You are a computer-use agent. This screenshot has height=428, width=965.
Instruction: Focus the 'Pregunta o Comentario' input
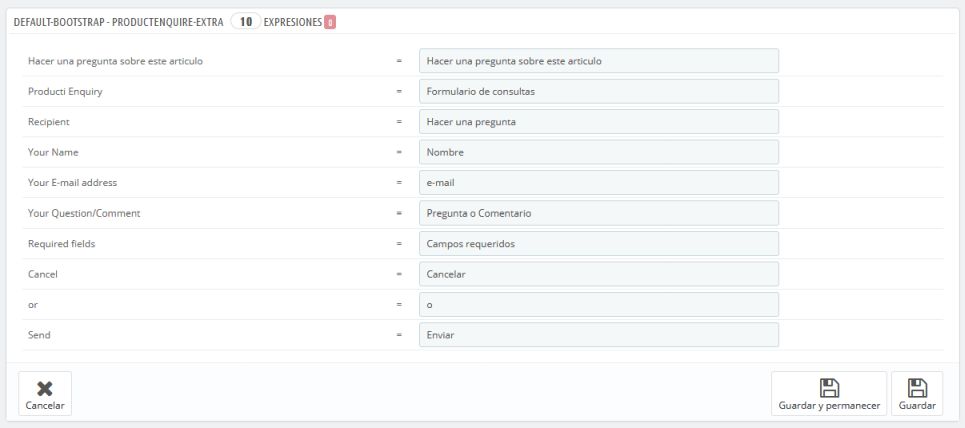(598, 213)
